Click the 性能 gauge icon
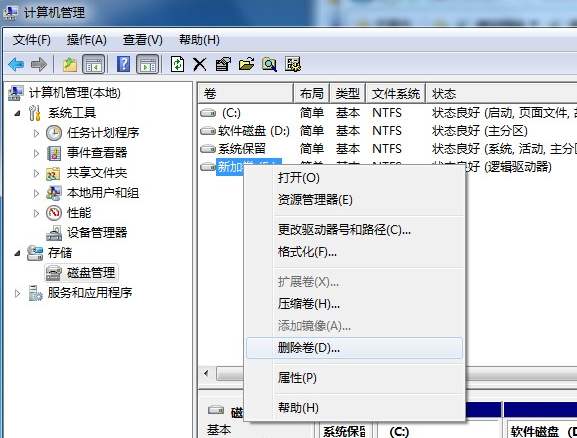 pyautogui.click(x=54, y=213)
